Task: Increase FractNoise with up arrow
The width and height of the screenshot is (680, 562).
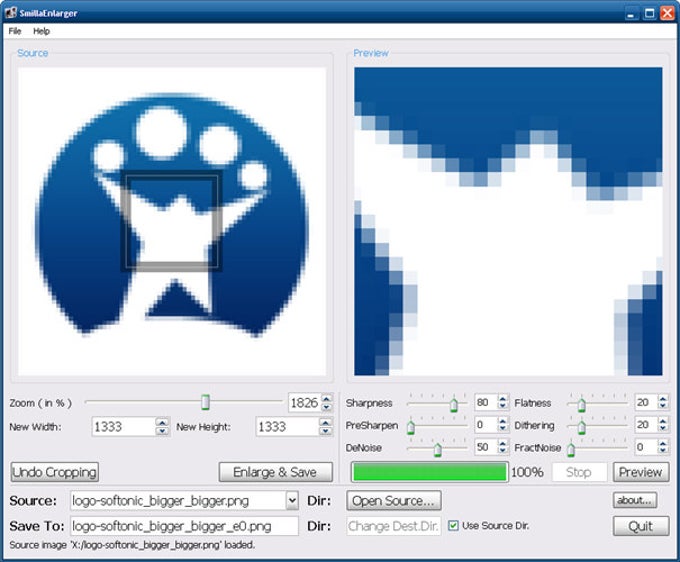Action: click(x=663, y=443)
